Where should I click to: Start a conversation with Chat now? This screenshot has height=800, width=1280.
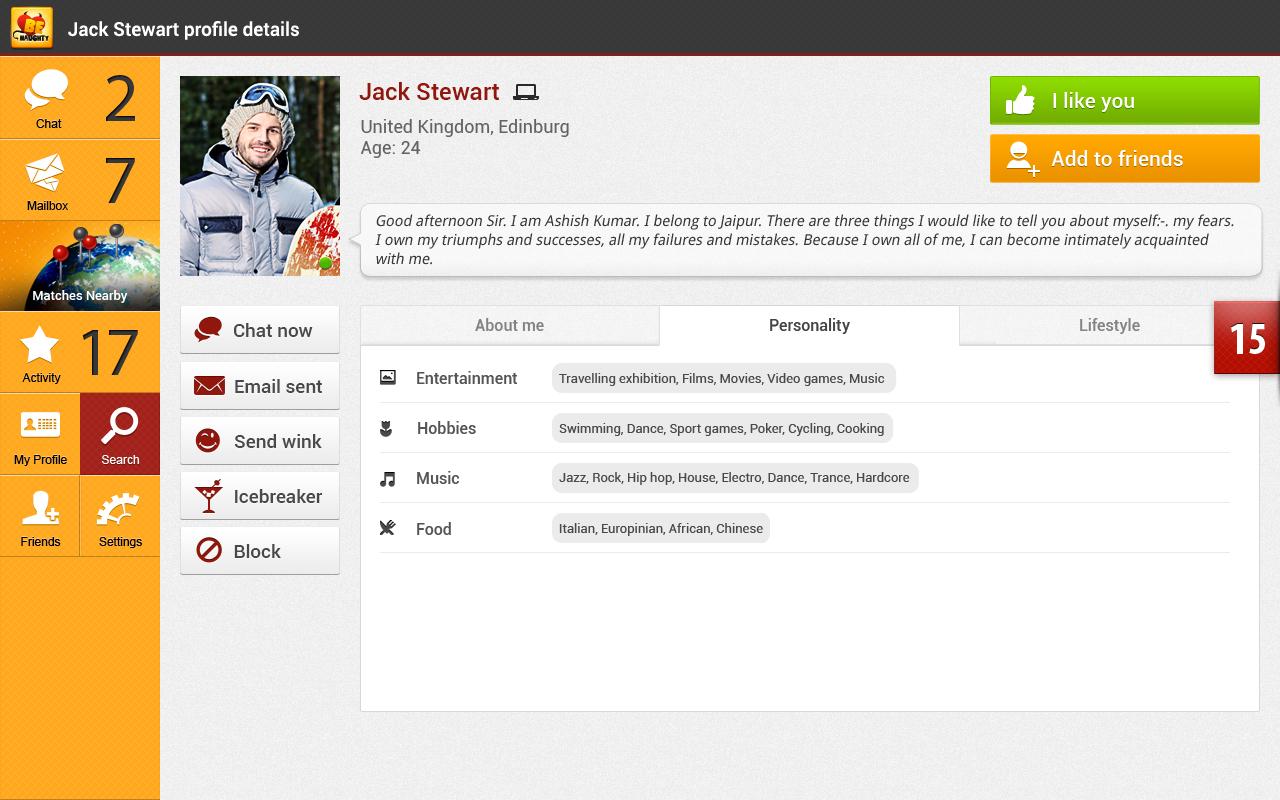point(260,330)
